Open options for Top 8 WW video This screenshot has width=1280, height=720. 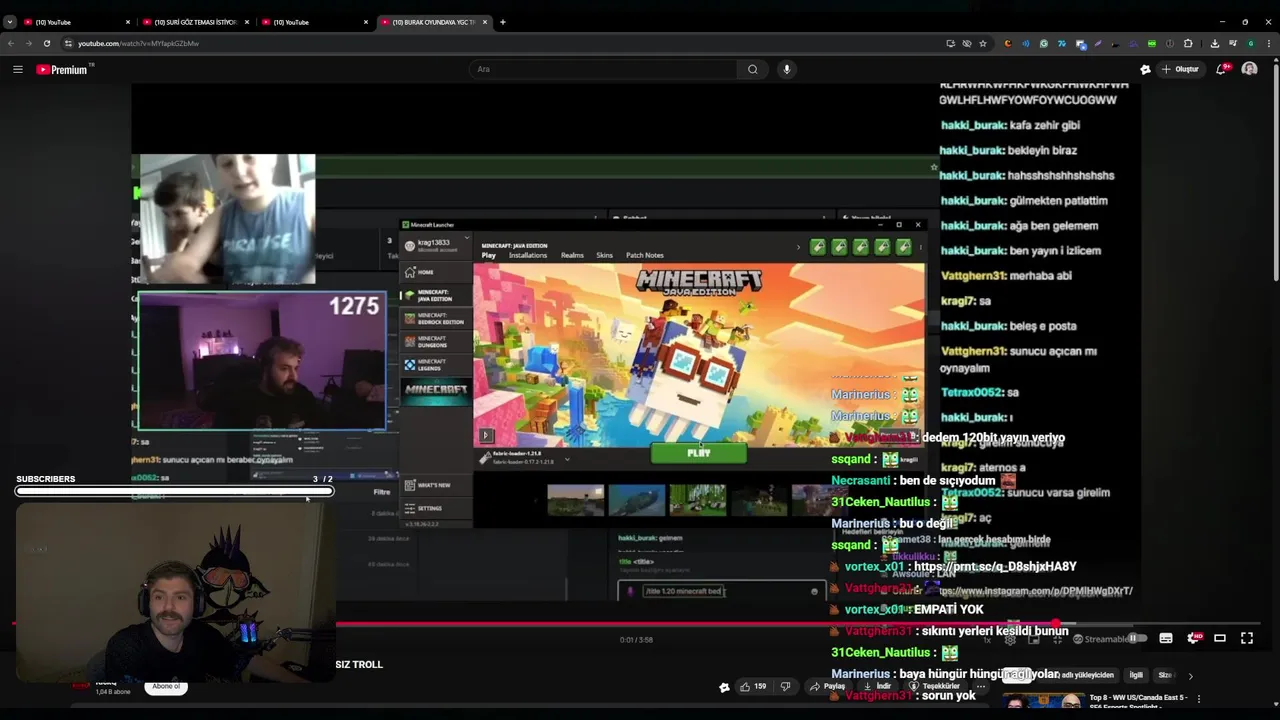pos(1199,698)
